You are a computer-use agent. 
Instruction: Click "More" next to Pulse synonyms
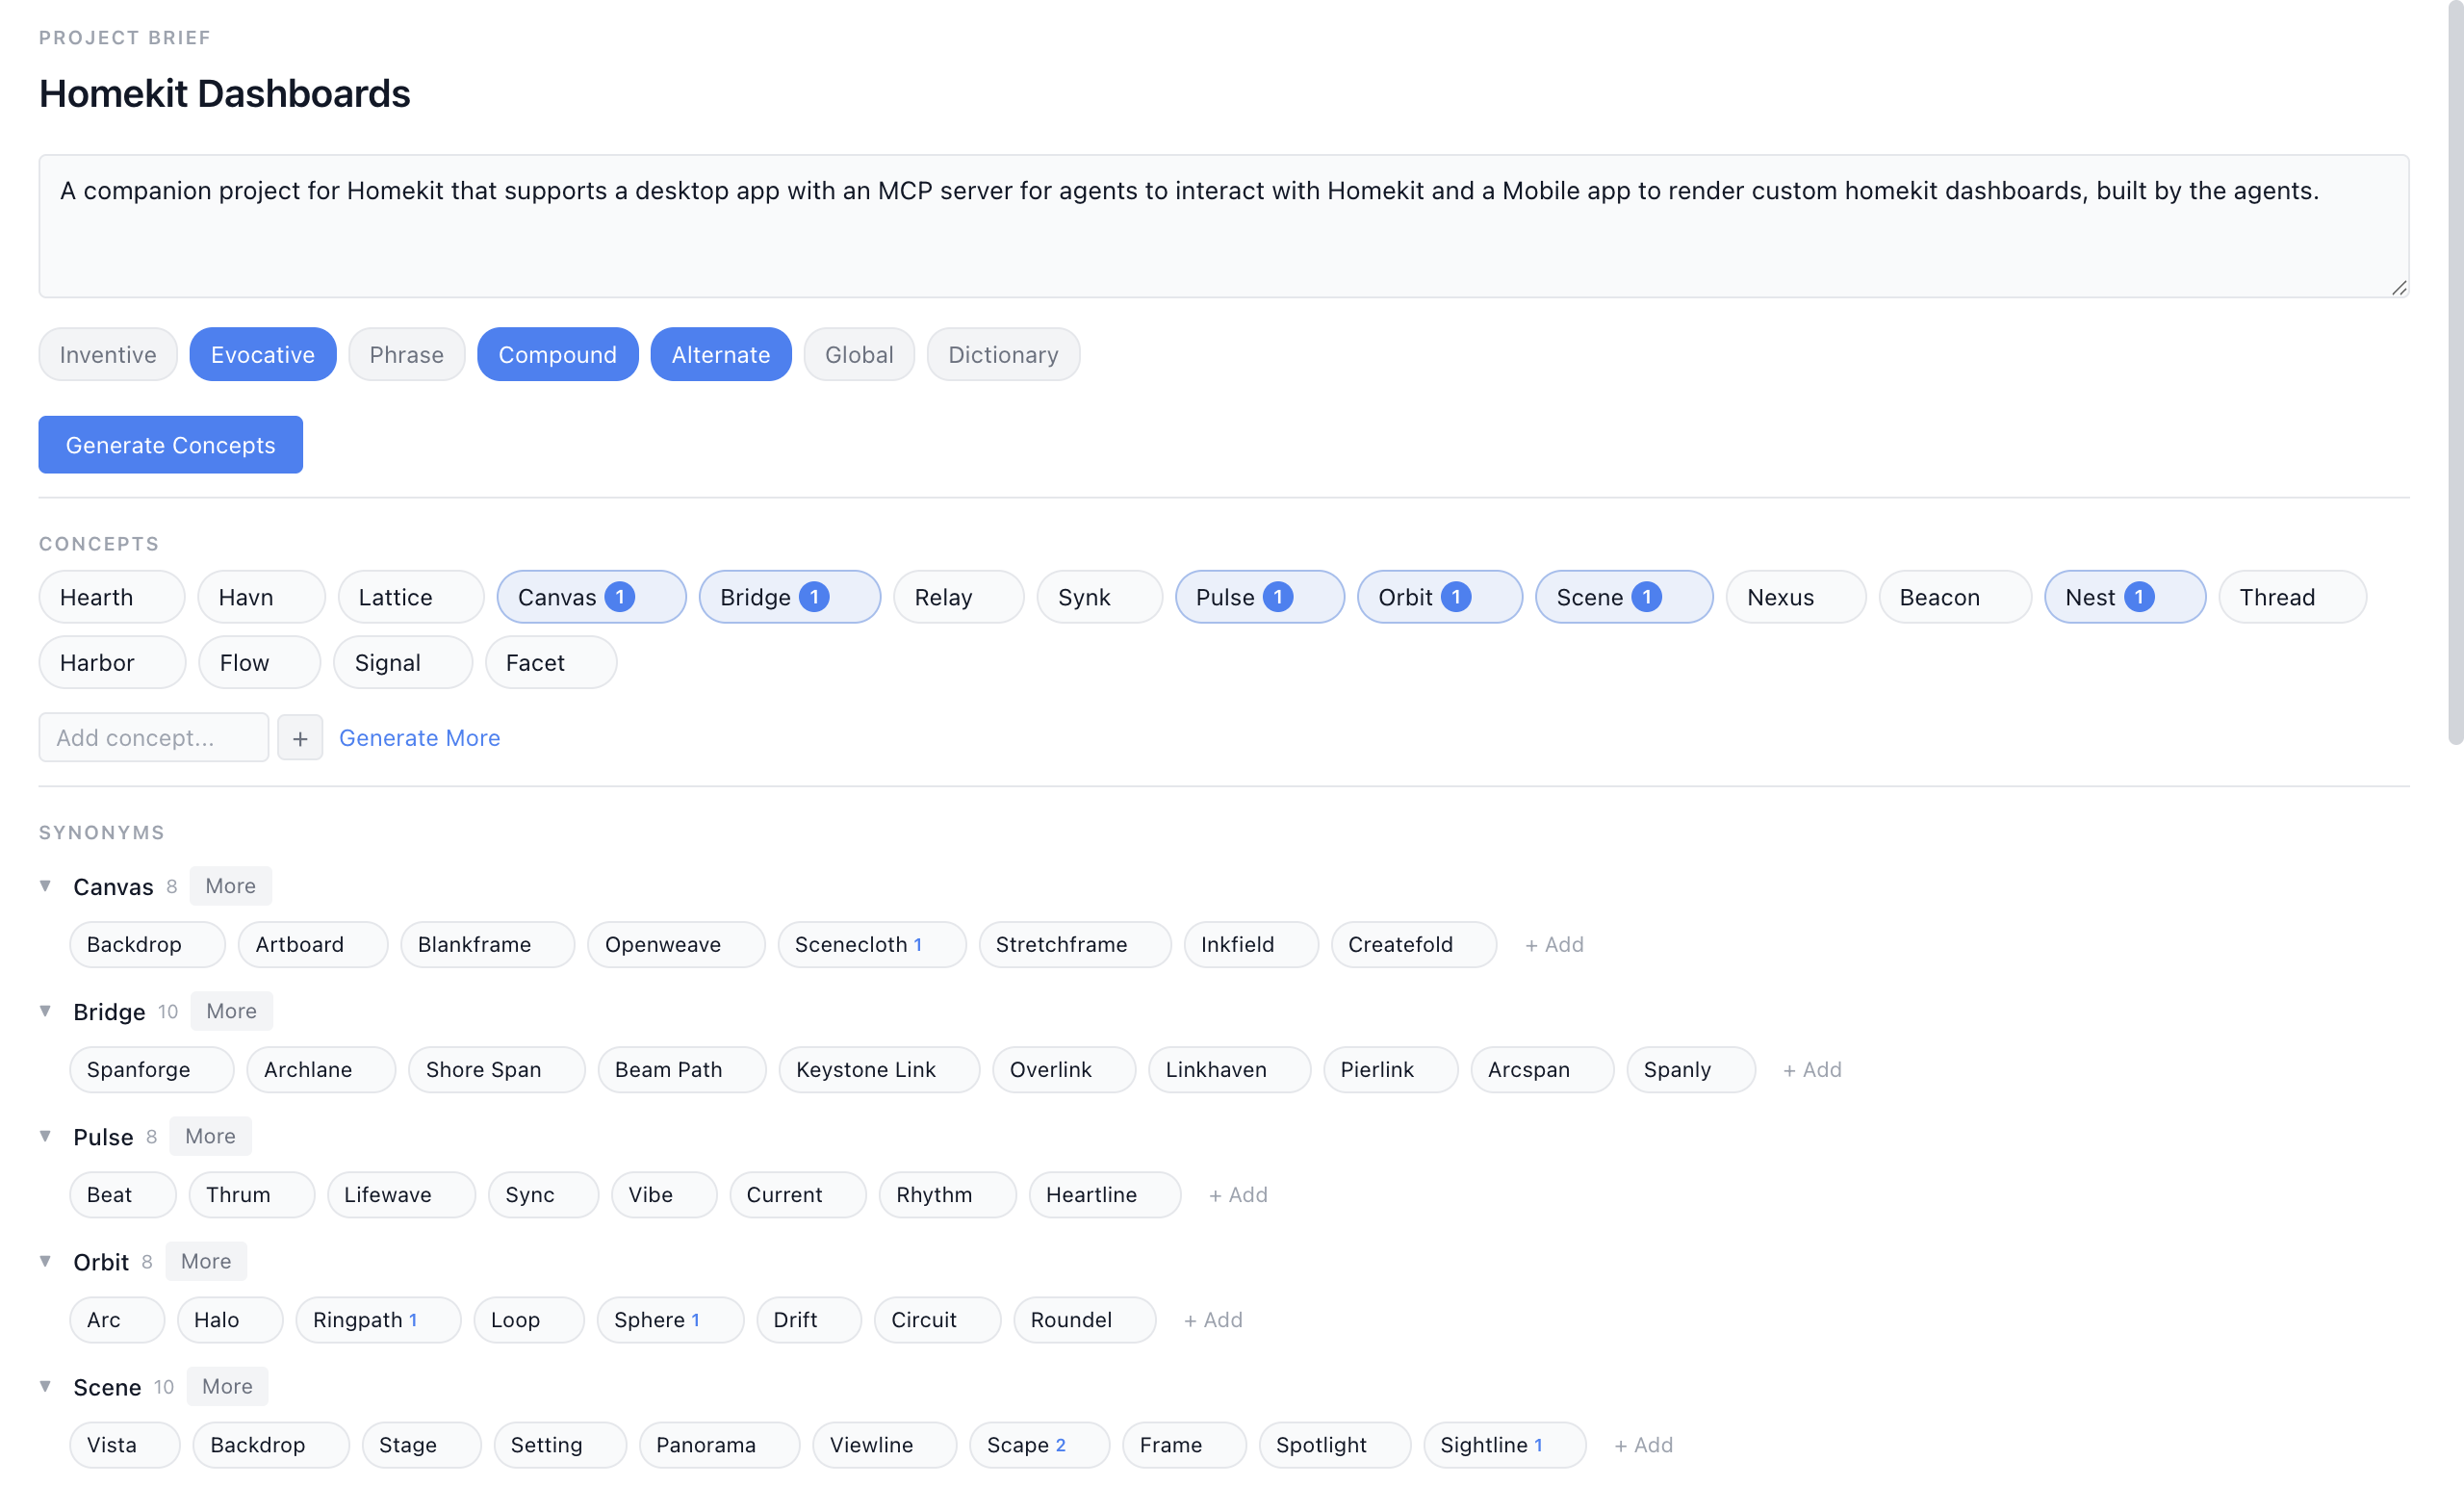[210, 1135]
